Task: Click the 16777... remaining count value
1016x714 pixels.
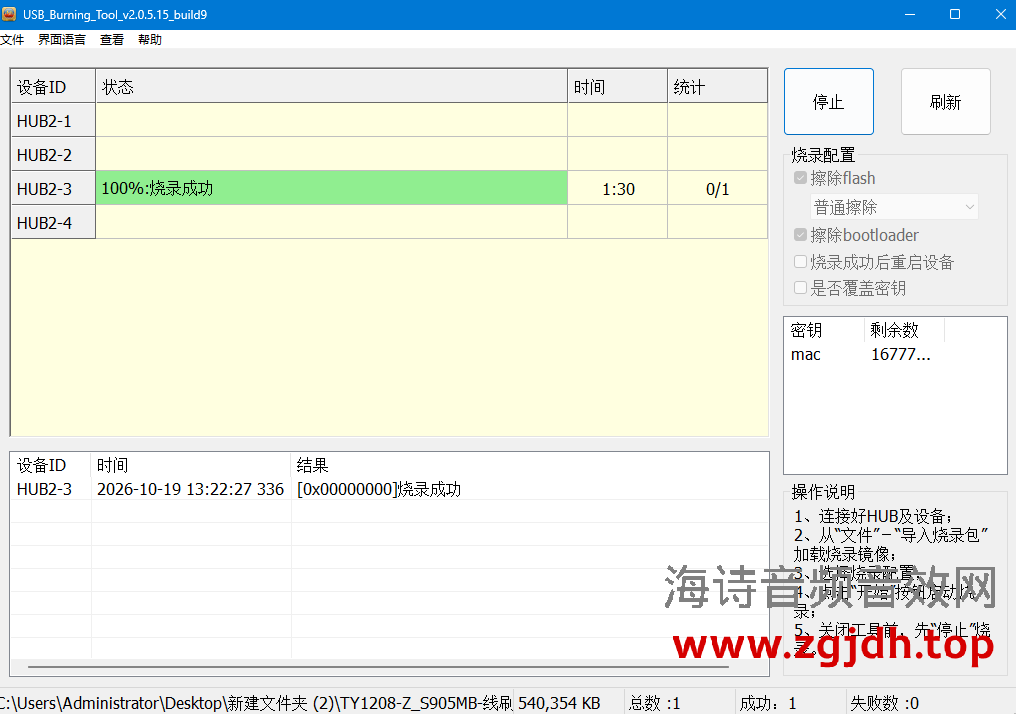Action: (x=901, y=354)
